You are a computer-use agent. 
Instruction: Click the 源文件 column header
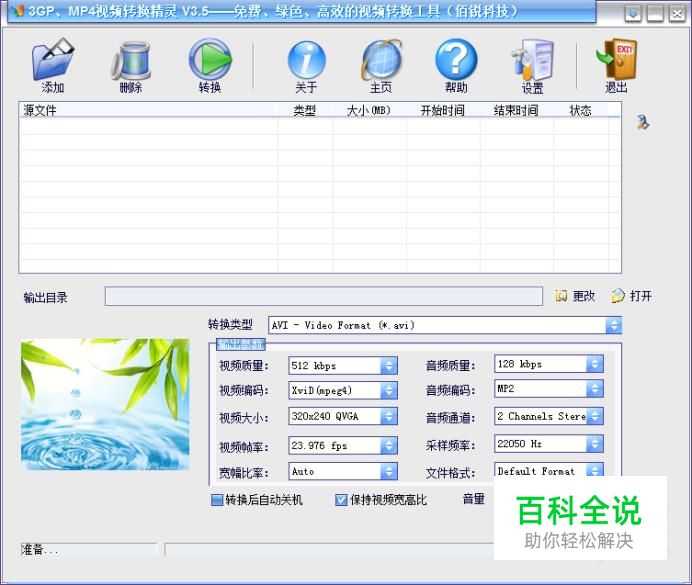pos(148,110)
